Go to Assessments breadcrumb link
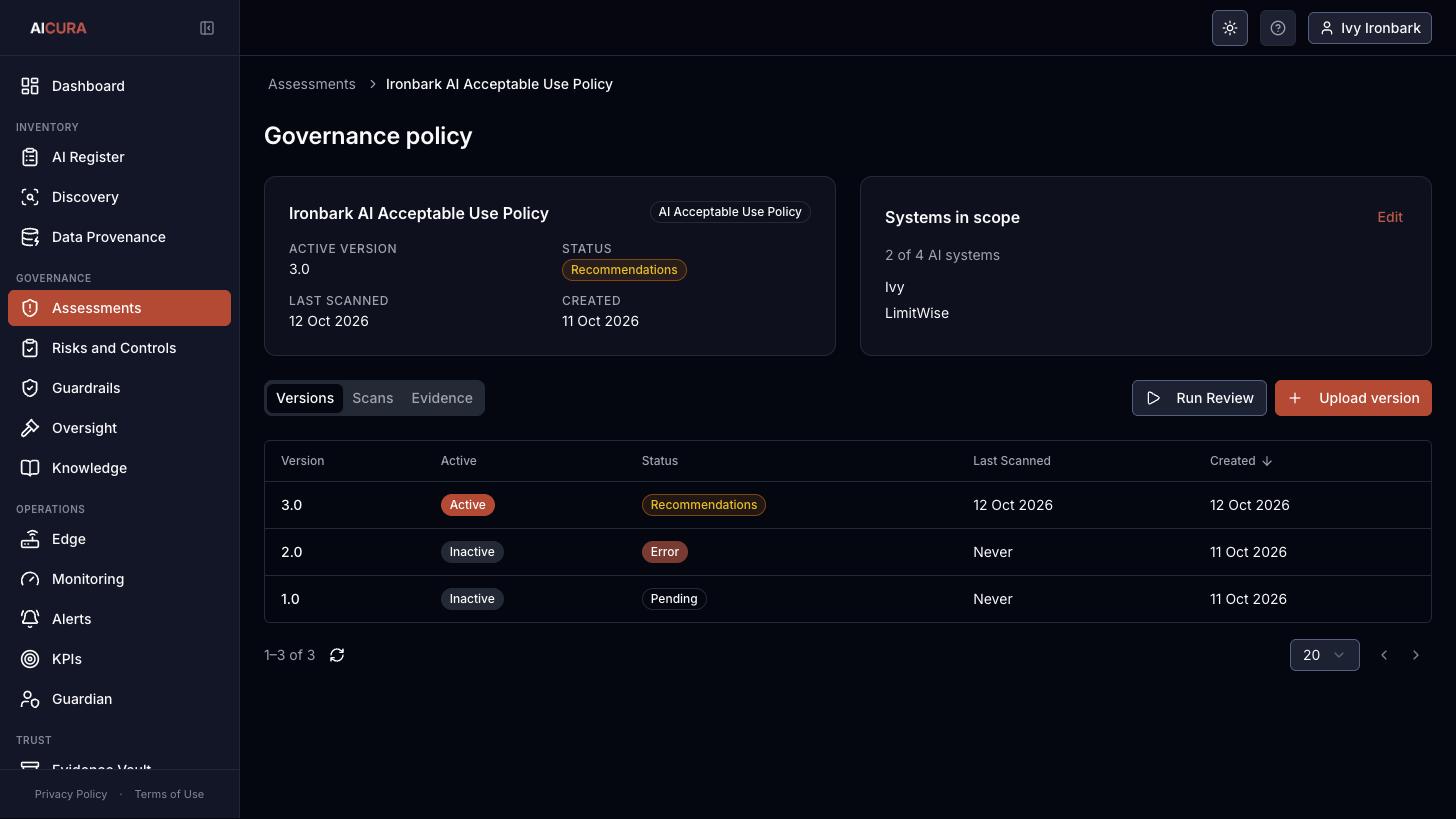 312,84
